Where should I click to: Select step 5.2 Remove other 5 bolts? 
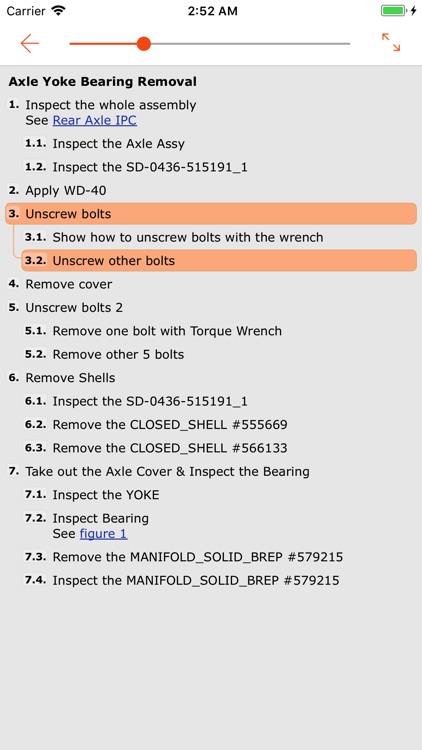(219, 354)
